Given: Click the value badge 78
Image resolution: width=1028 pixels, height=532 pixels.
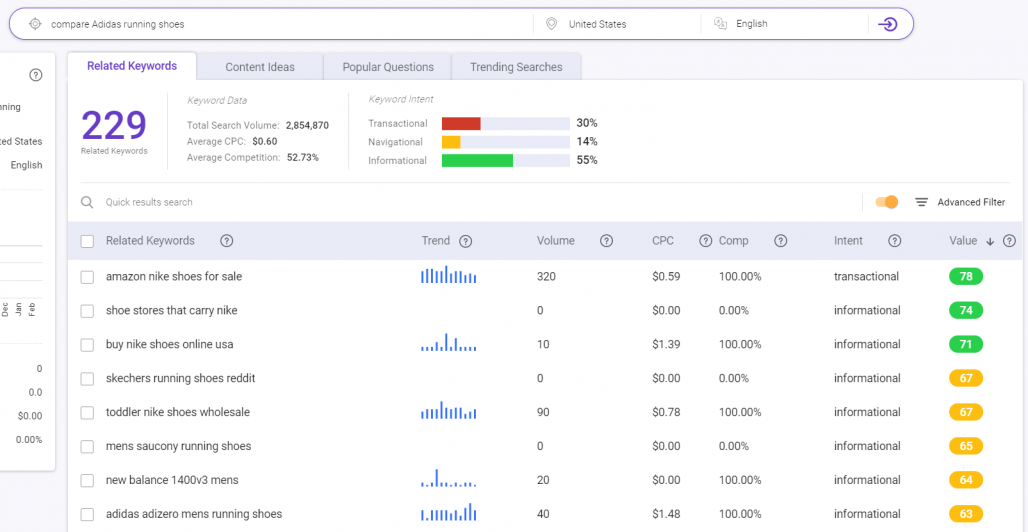Looking at the screenshot, I should coord(966,277).
